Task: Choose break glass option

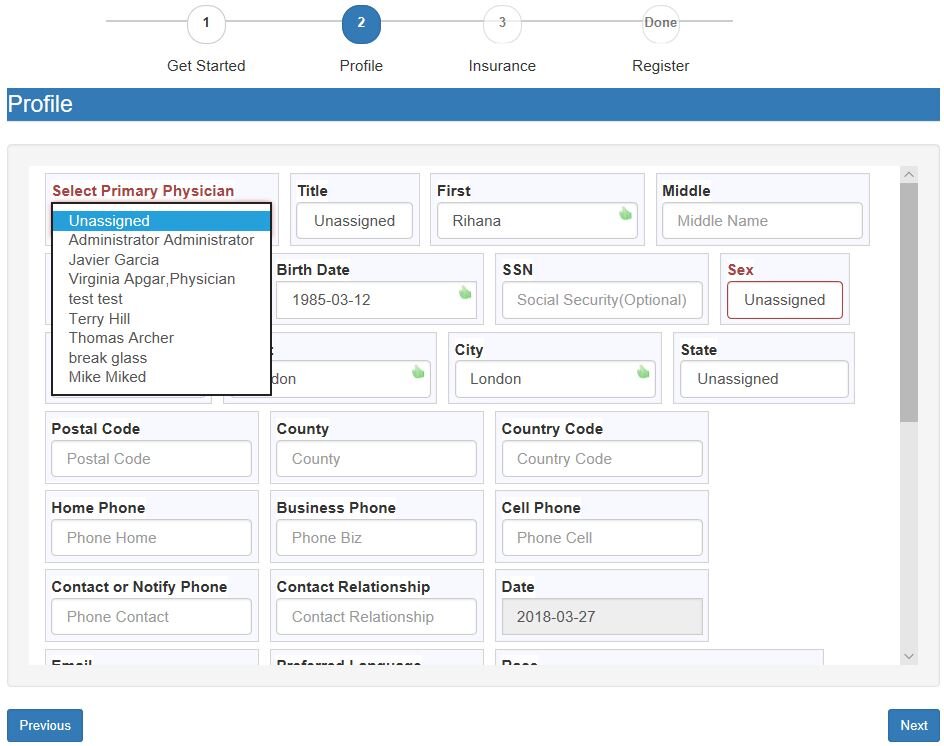Action: [x=161, y=358]
